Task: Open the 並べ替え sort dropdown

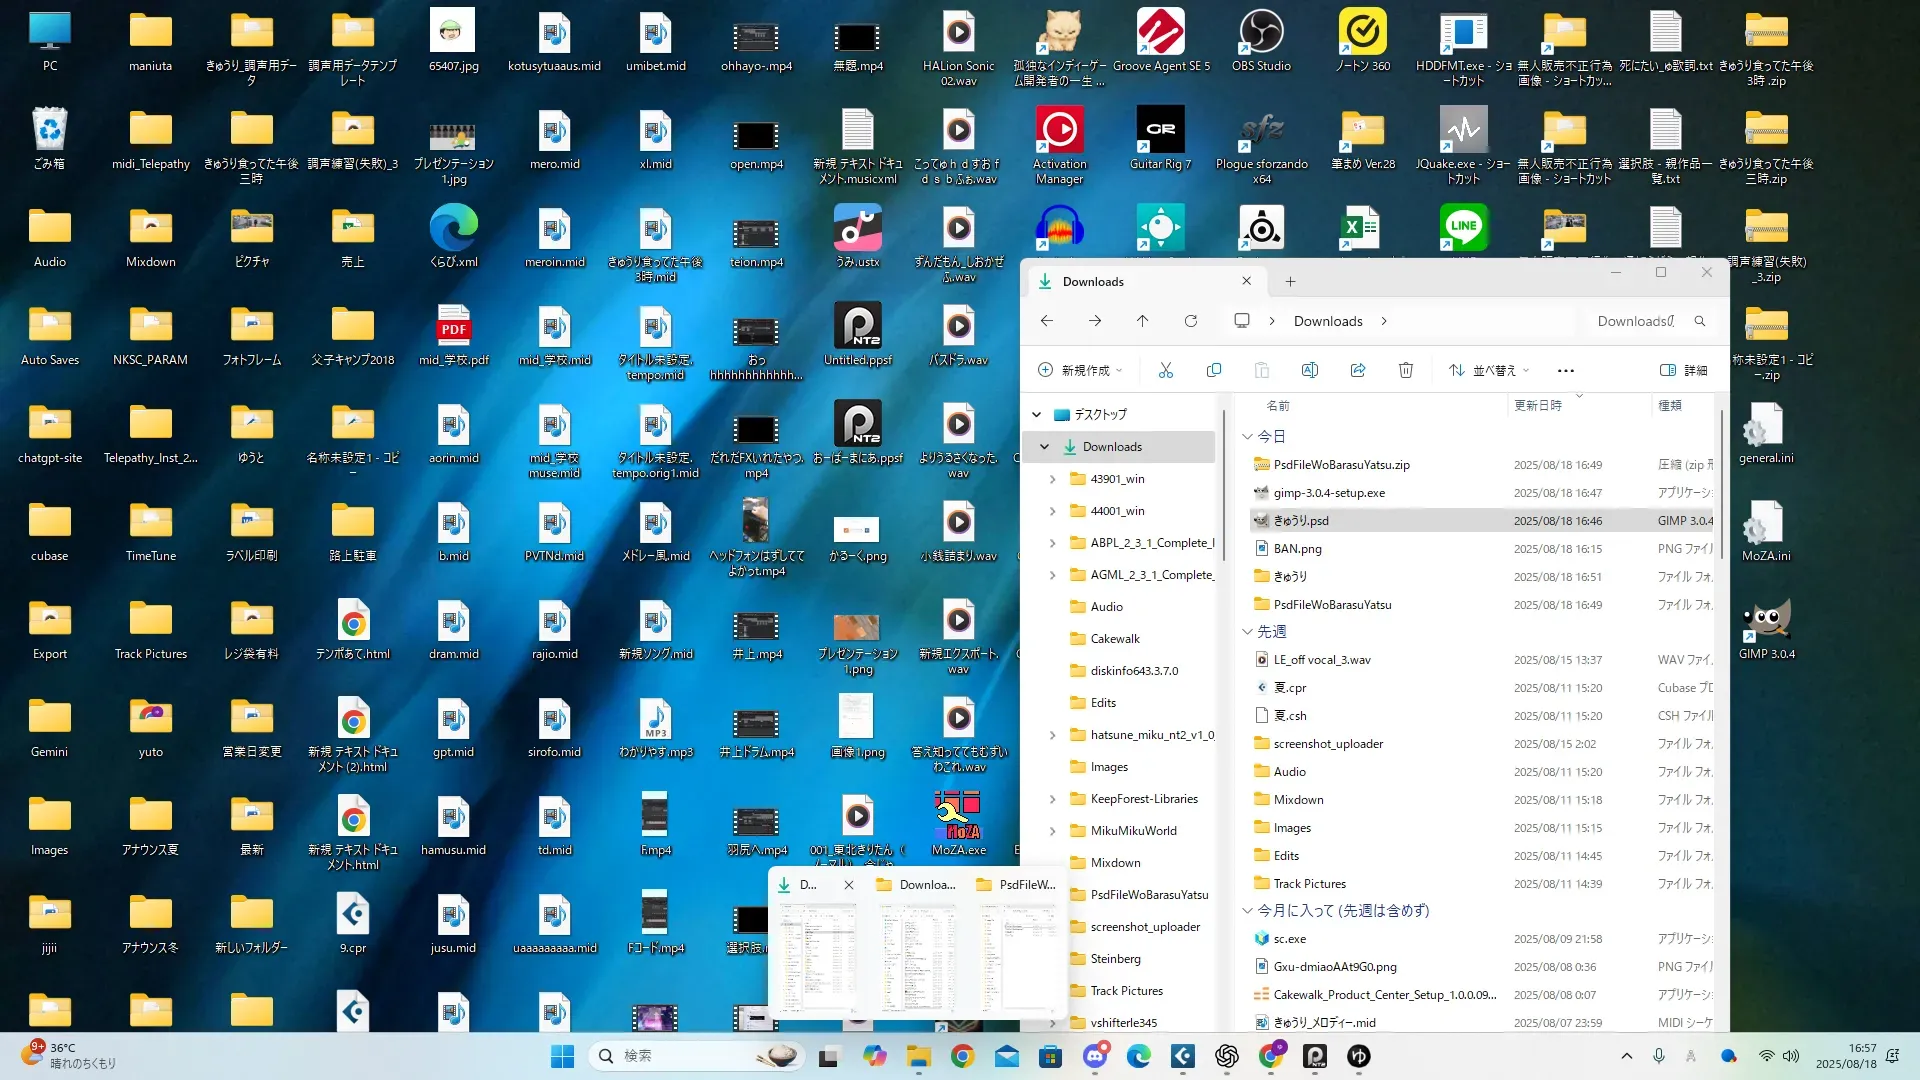Action: (x=1489, y=370)
